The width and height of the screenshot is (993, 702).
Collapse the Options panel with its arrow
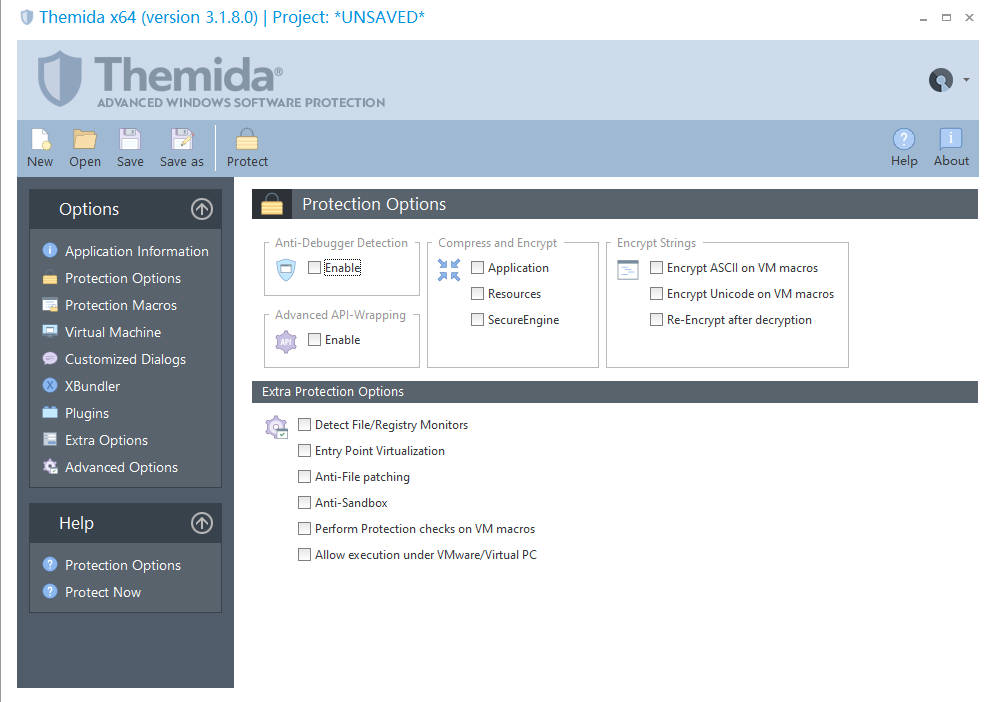202,209
